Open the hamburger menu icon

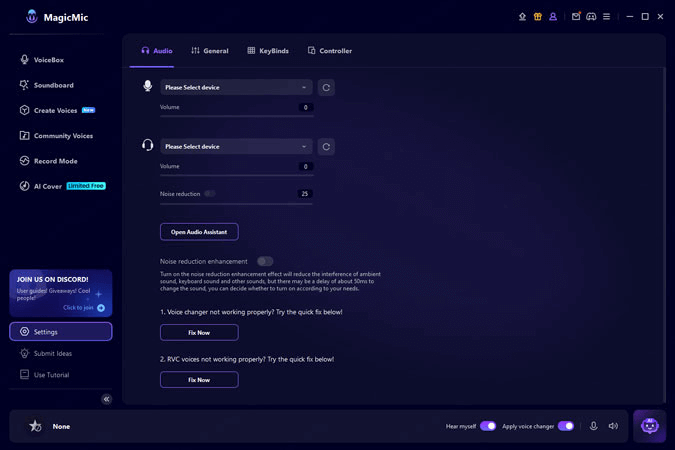607,16
